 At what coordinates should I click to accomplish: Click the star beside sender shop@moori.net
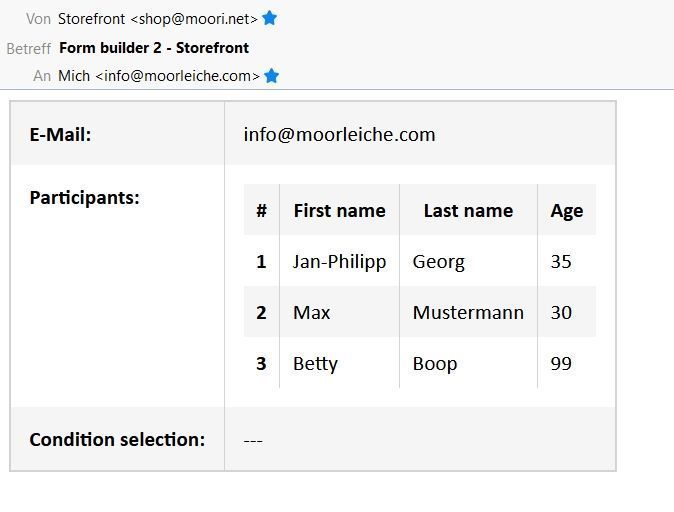(x=270, y=18)
